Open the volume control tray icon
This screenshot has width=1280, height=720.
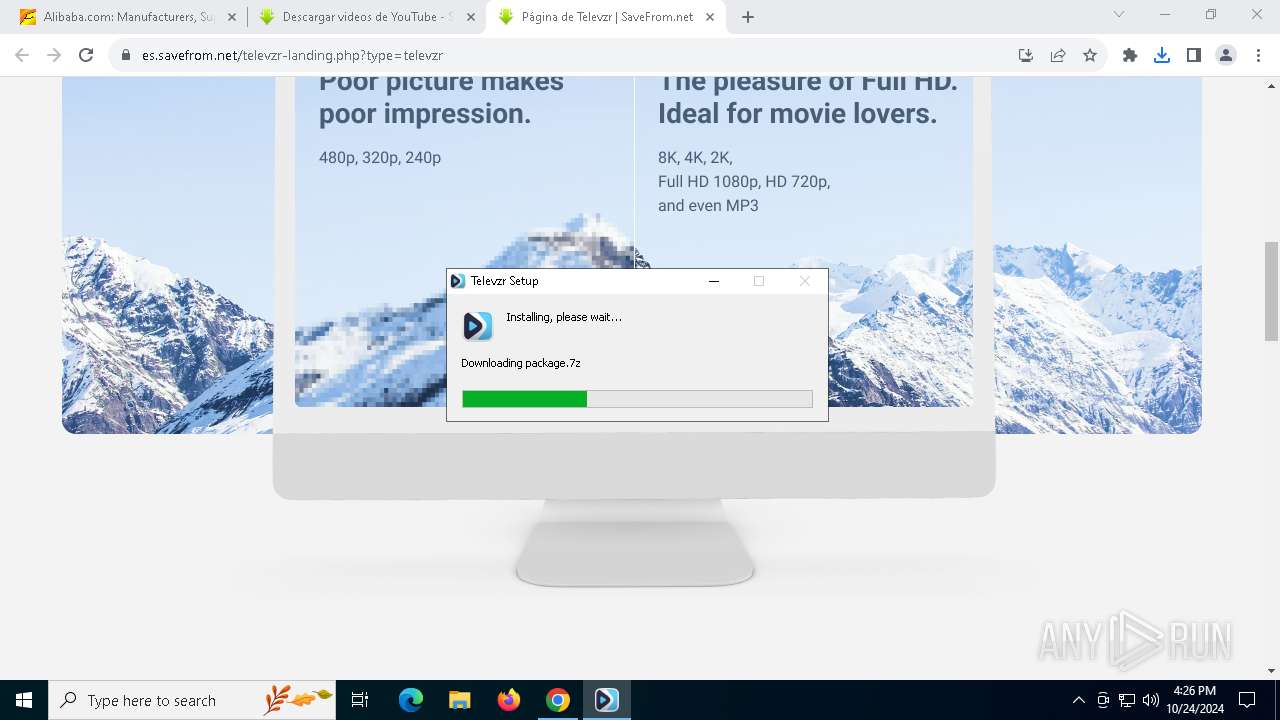point(1151,700)
